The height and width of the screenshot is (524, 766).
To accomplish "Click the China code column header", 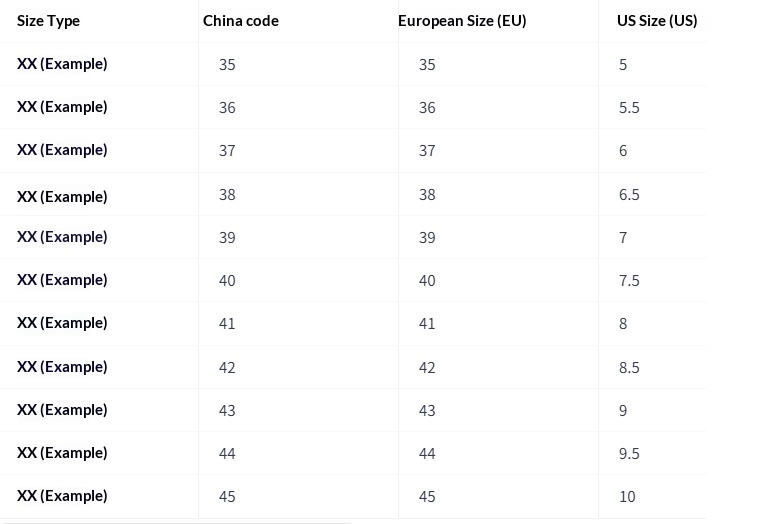I will [240, 21].
